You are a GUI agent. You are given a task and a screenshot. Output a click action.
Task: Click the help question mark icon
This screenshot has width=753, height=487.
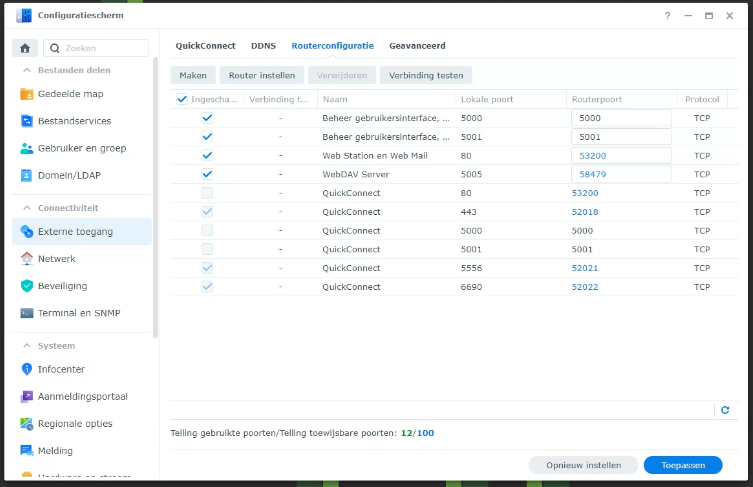point(668,16)
